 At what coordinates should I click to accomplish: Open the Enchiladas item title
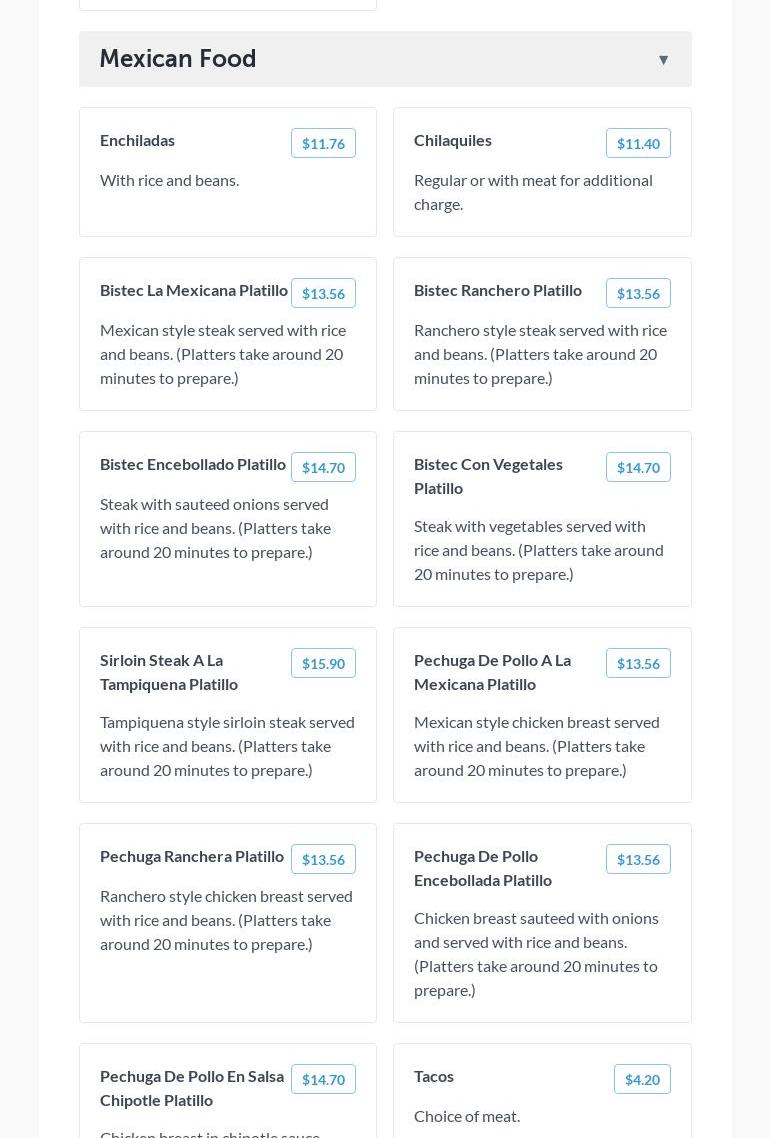137,140
